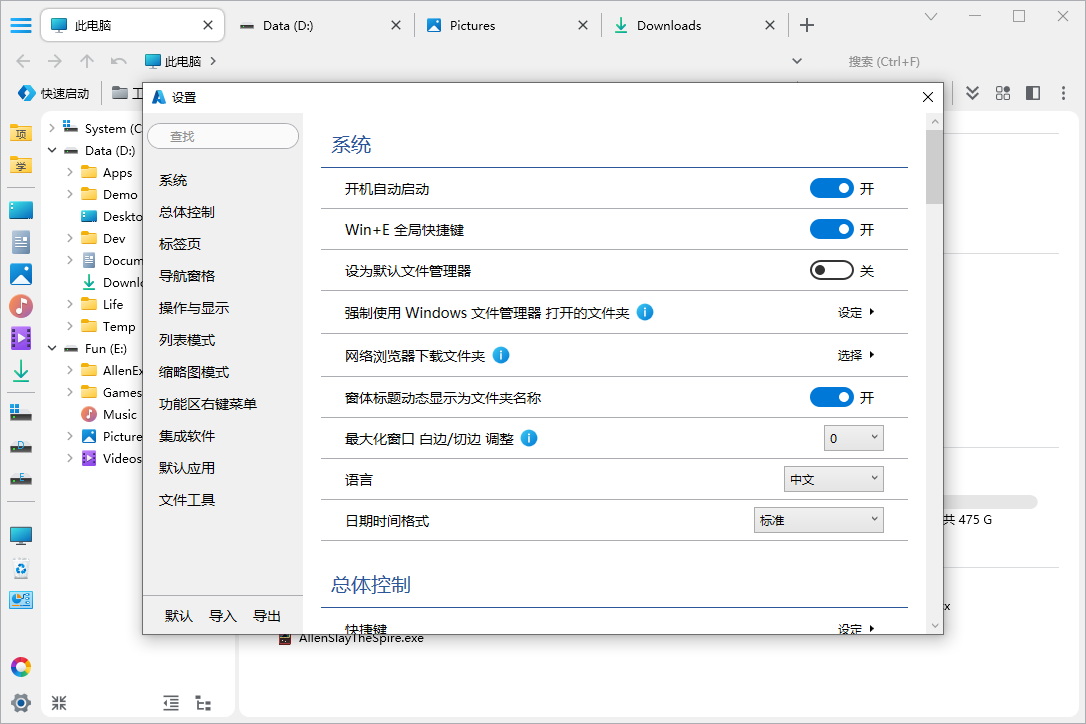Image resolution: width=1086 pixels, height=724 pixels.
Task: Close the settings dialog
Action: pos(928,97)
